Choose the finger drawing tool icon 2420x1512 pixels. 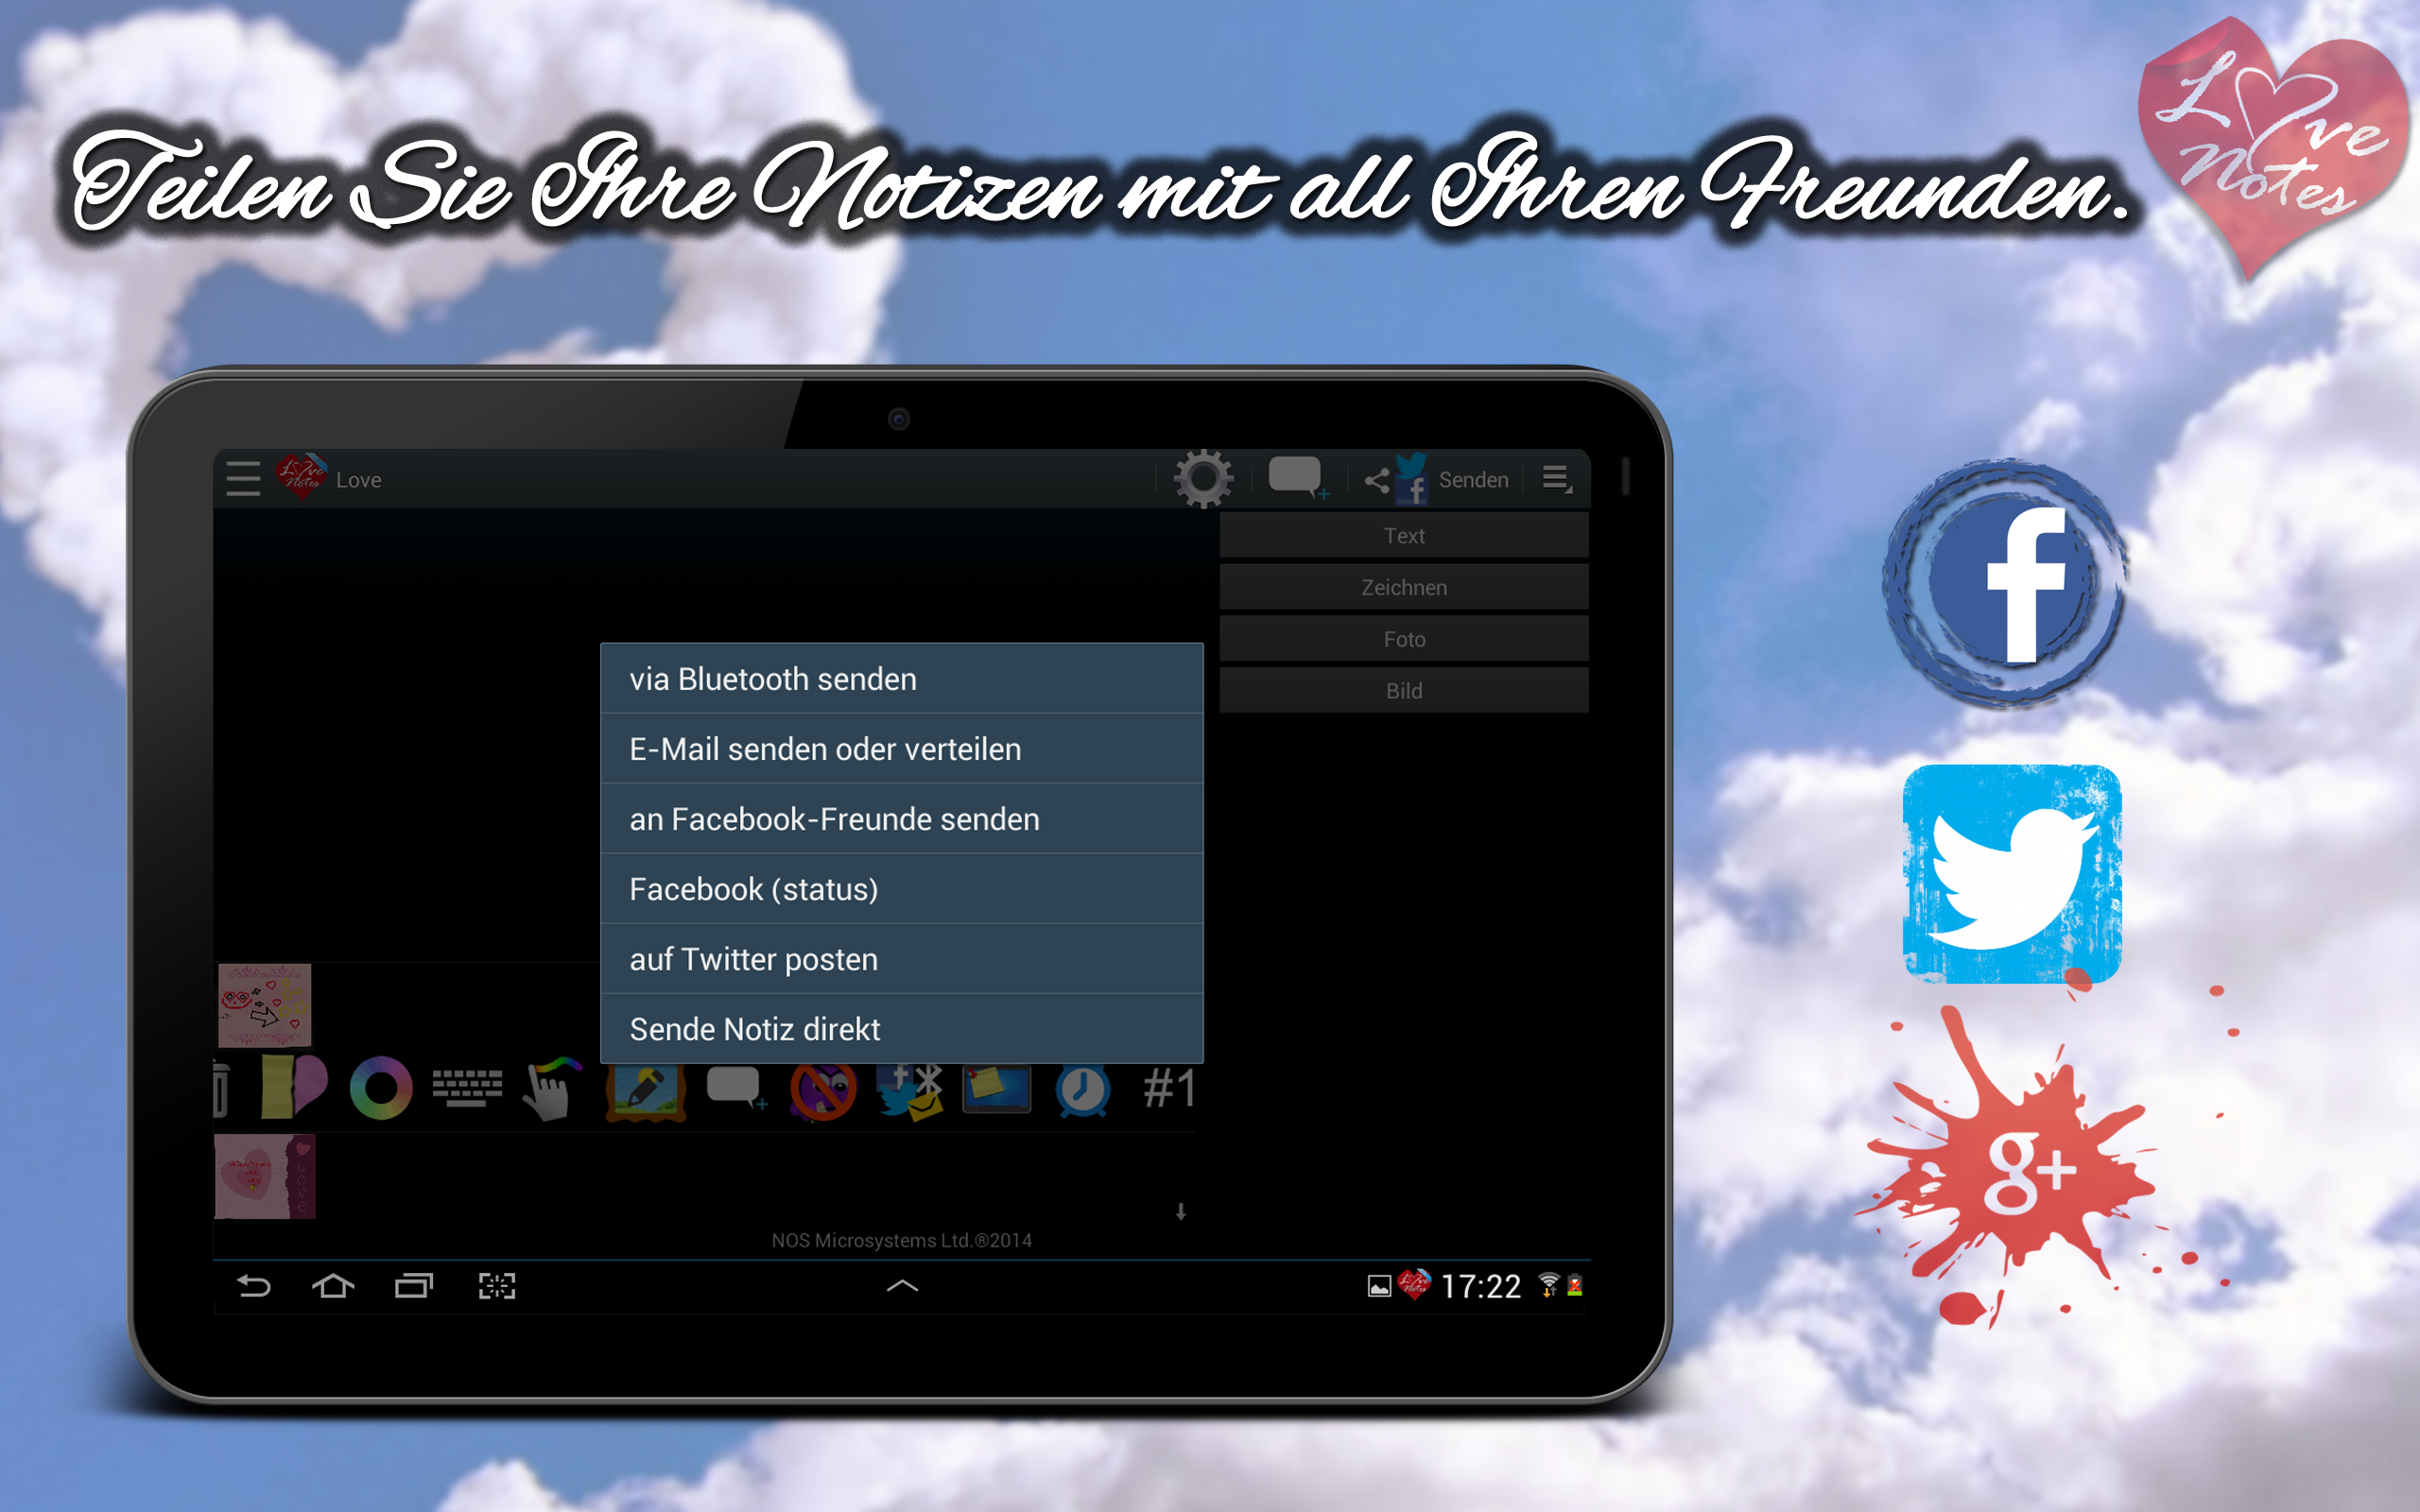551,1088
